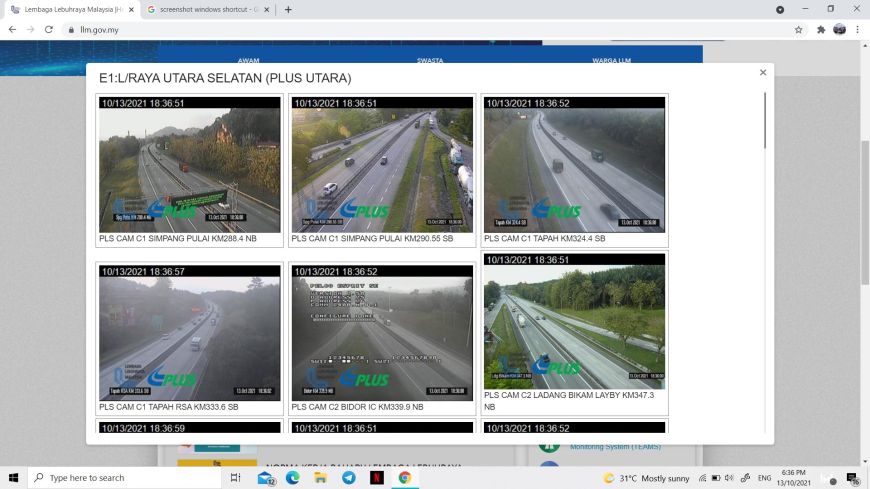
Task: Open Telegram from taskbar
Action: [349, 478]
